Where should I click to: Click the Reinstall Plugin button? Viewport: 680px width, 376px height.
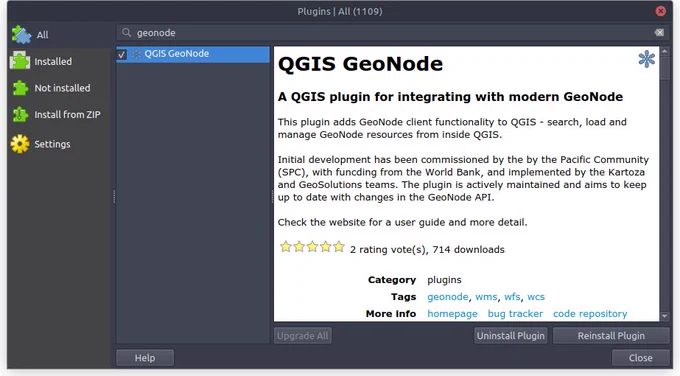[x=611, y=336]
